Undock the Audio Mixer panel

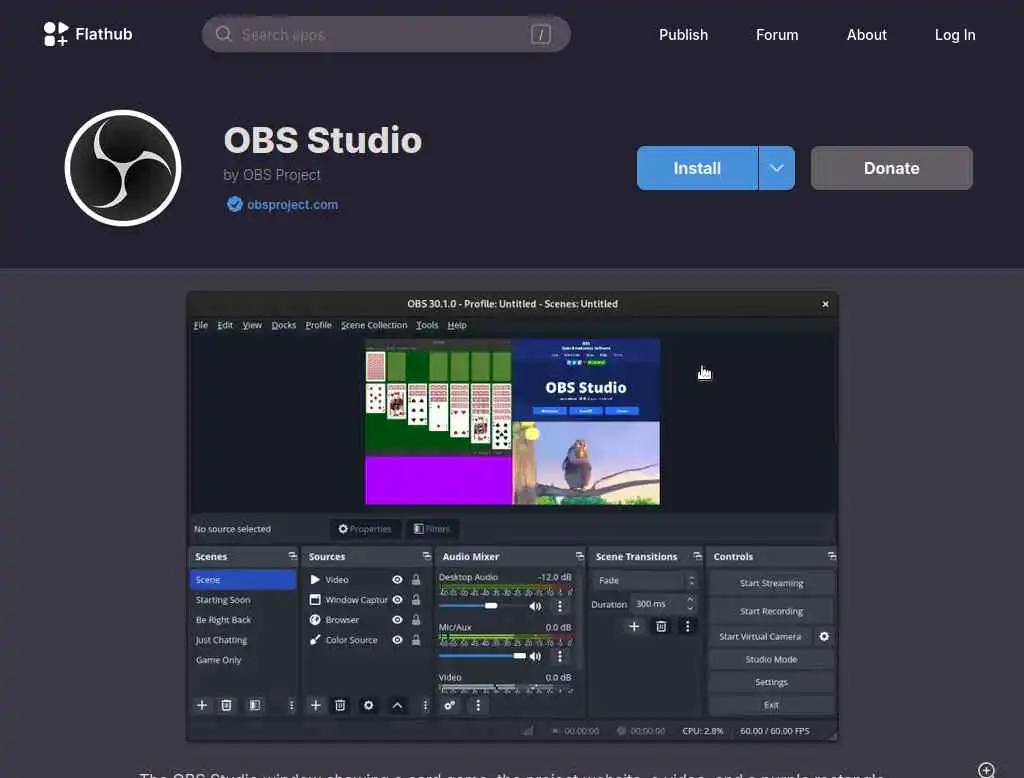point(579,556)
